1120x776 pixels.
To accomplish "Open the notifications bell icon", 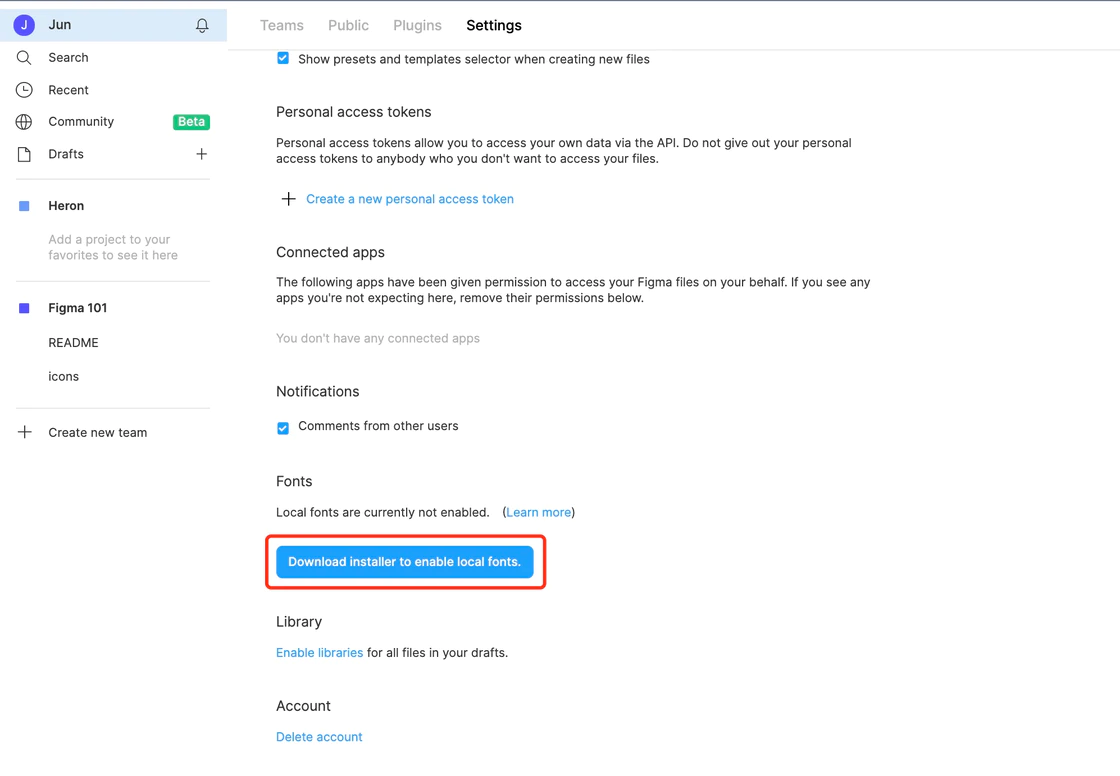I will [202, 26].
